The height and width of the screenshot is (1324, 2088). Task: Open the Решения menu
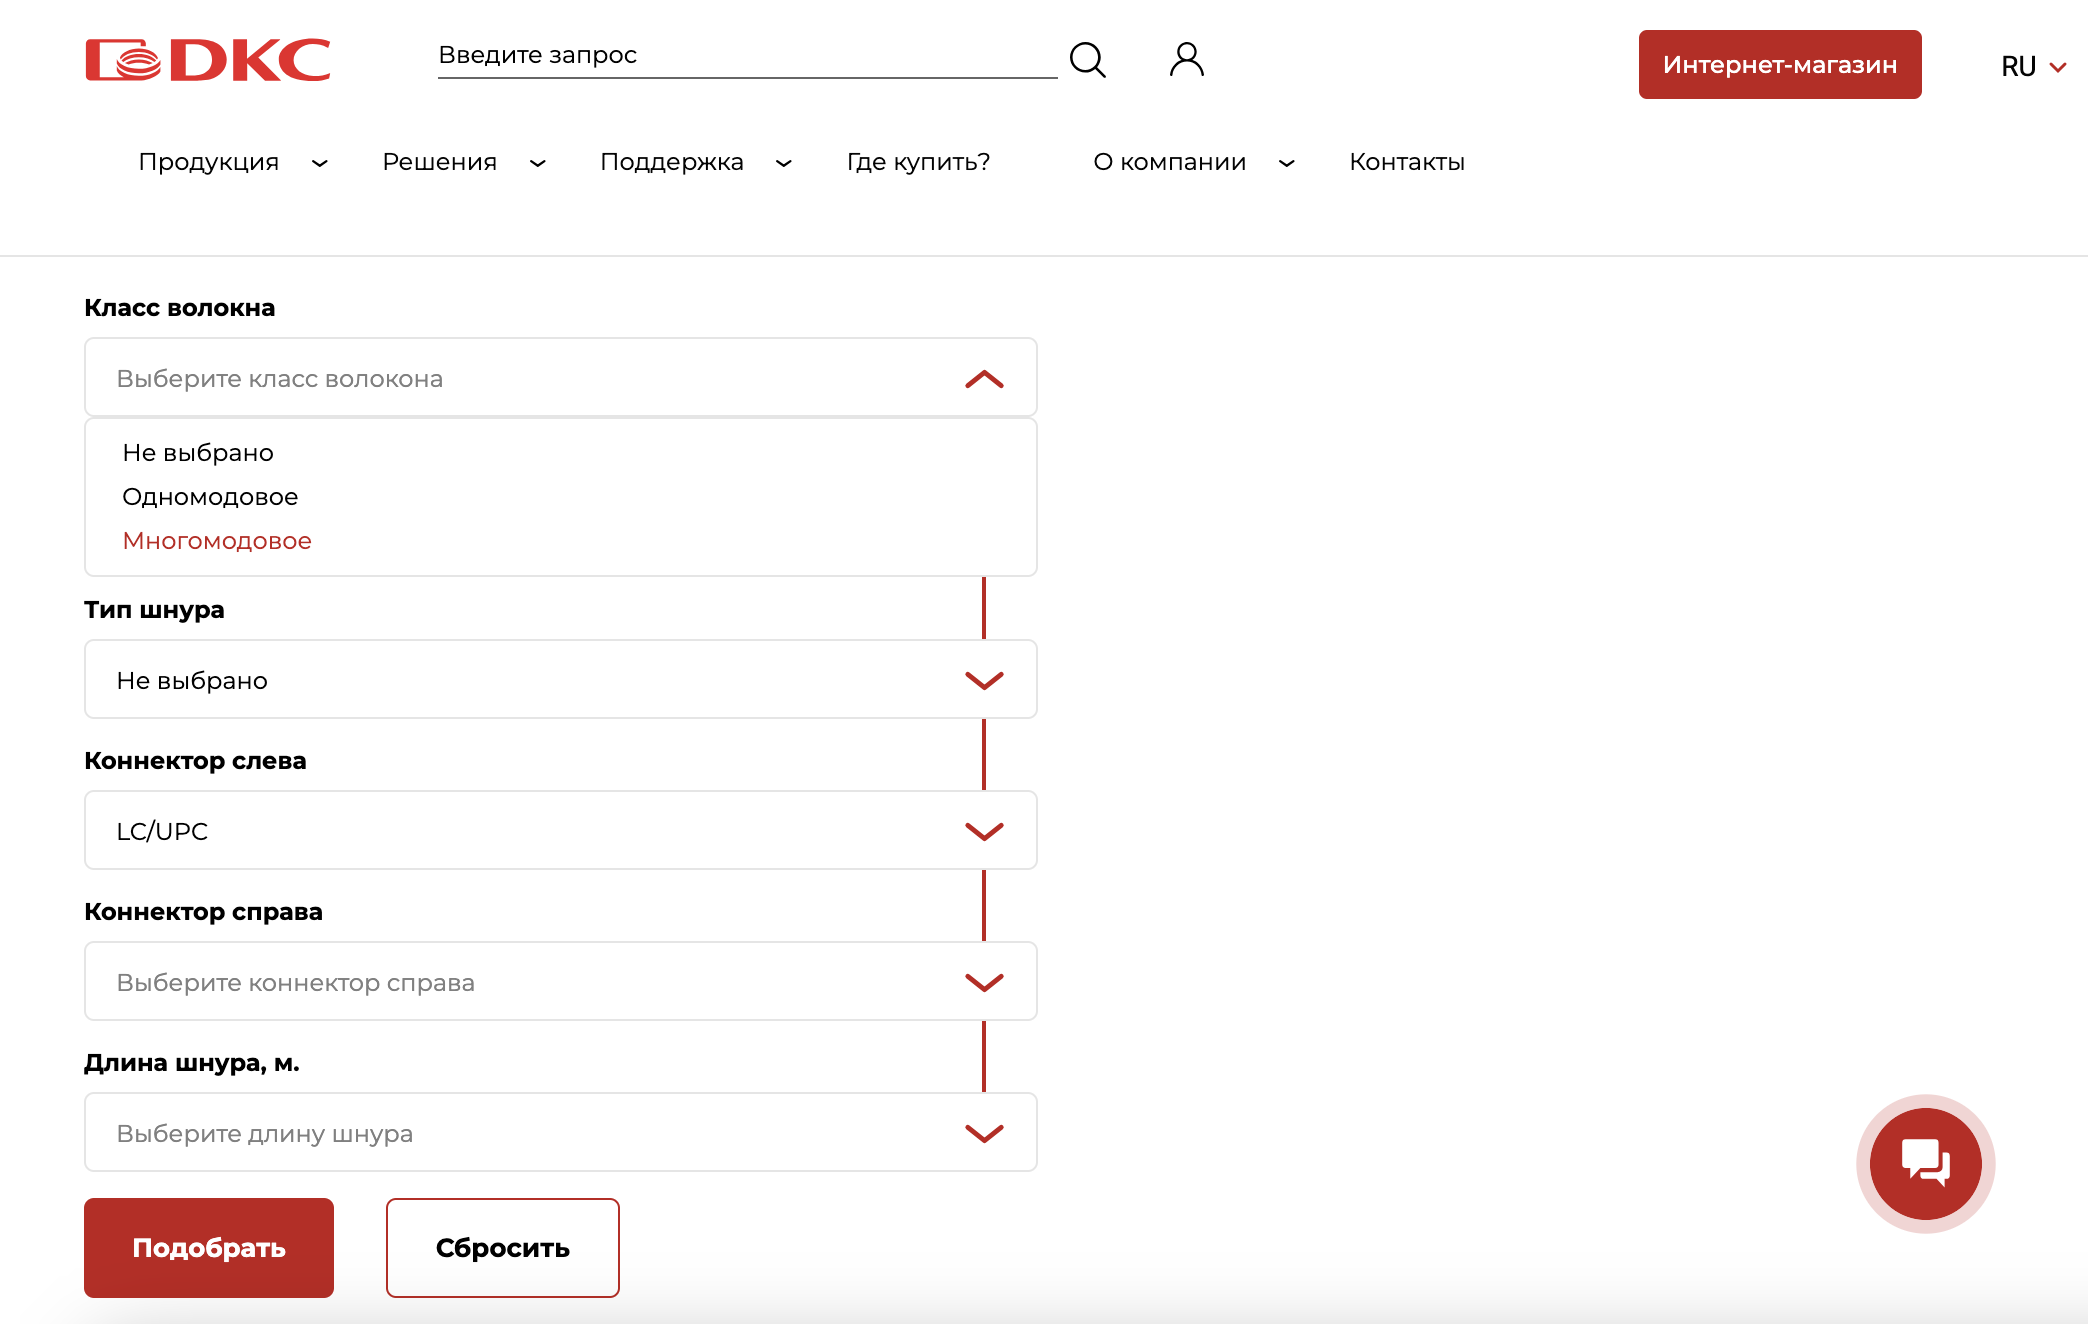click(x=440, y=162)
